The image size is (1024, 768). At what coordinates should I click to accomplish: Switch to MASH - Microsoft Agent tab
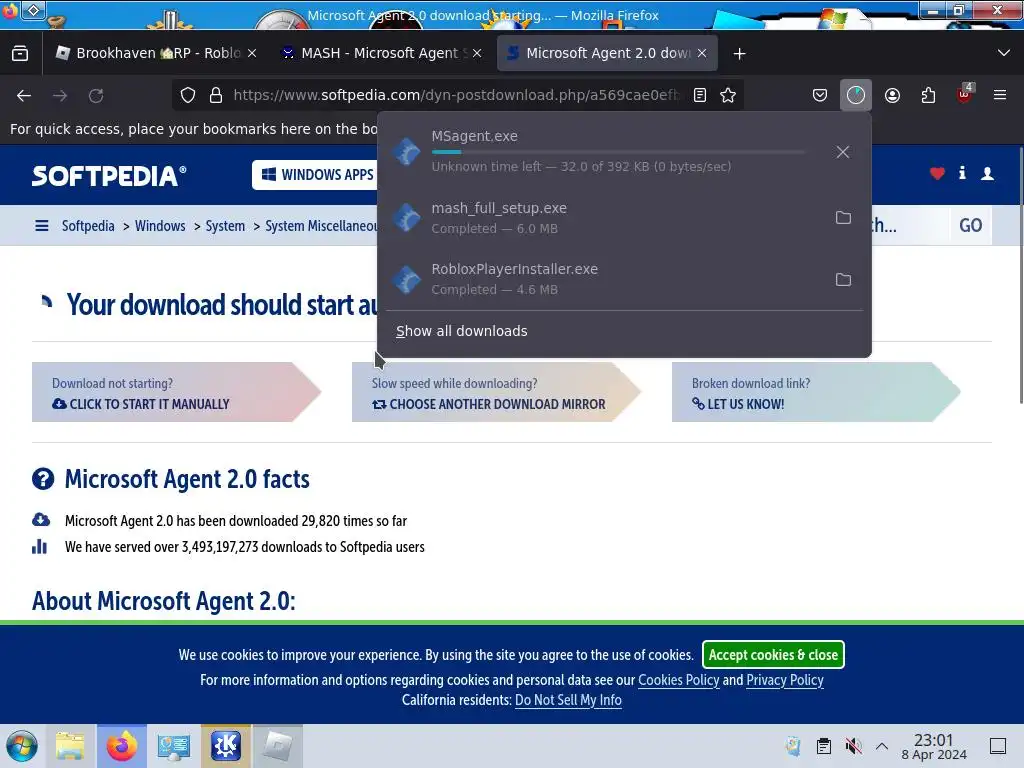click(x=379, y=54)
